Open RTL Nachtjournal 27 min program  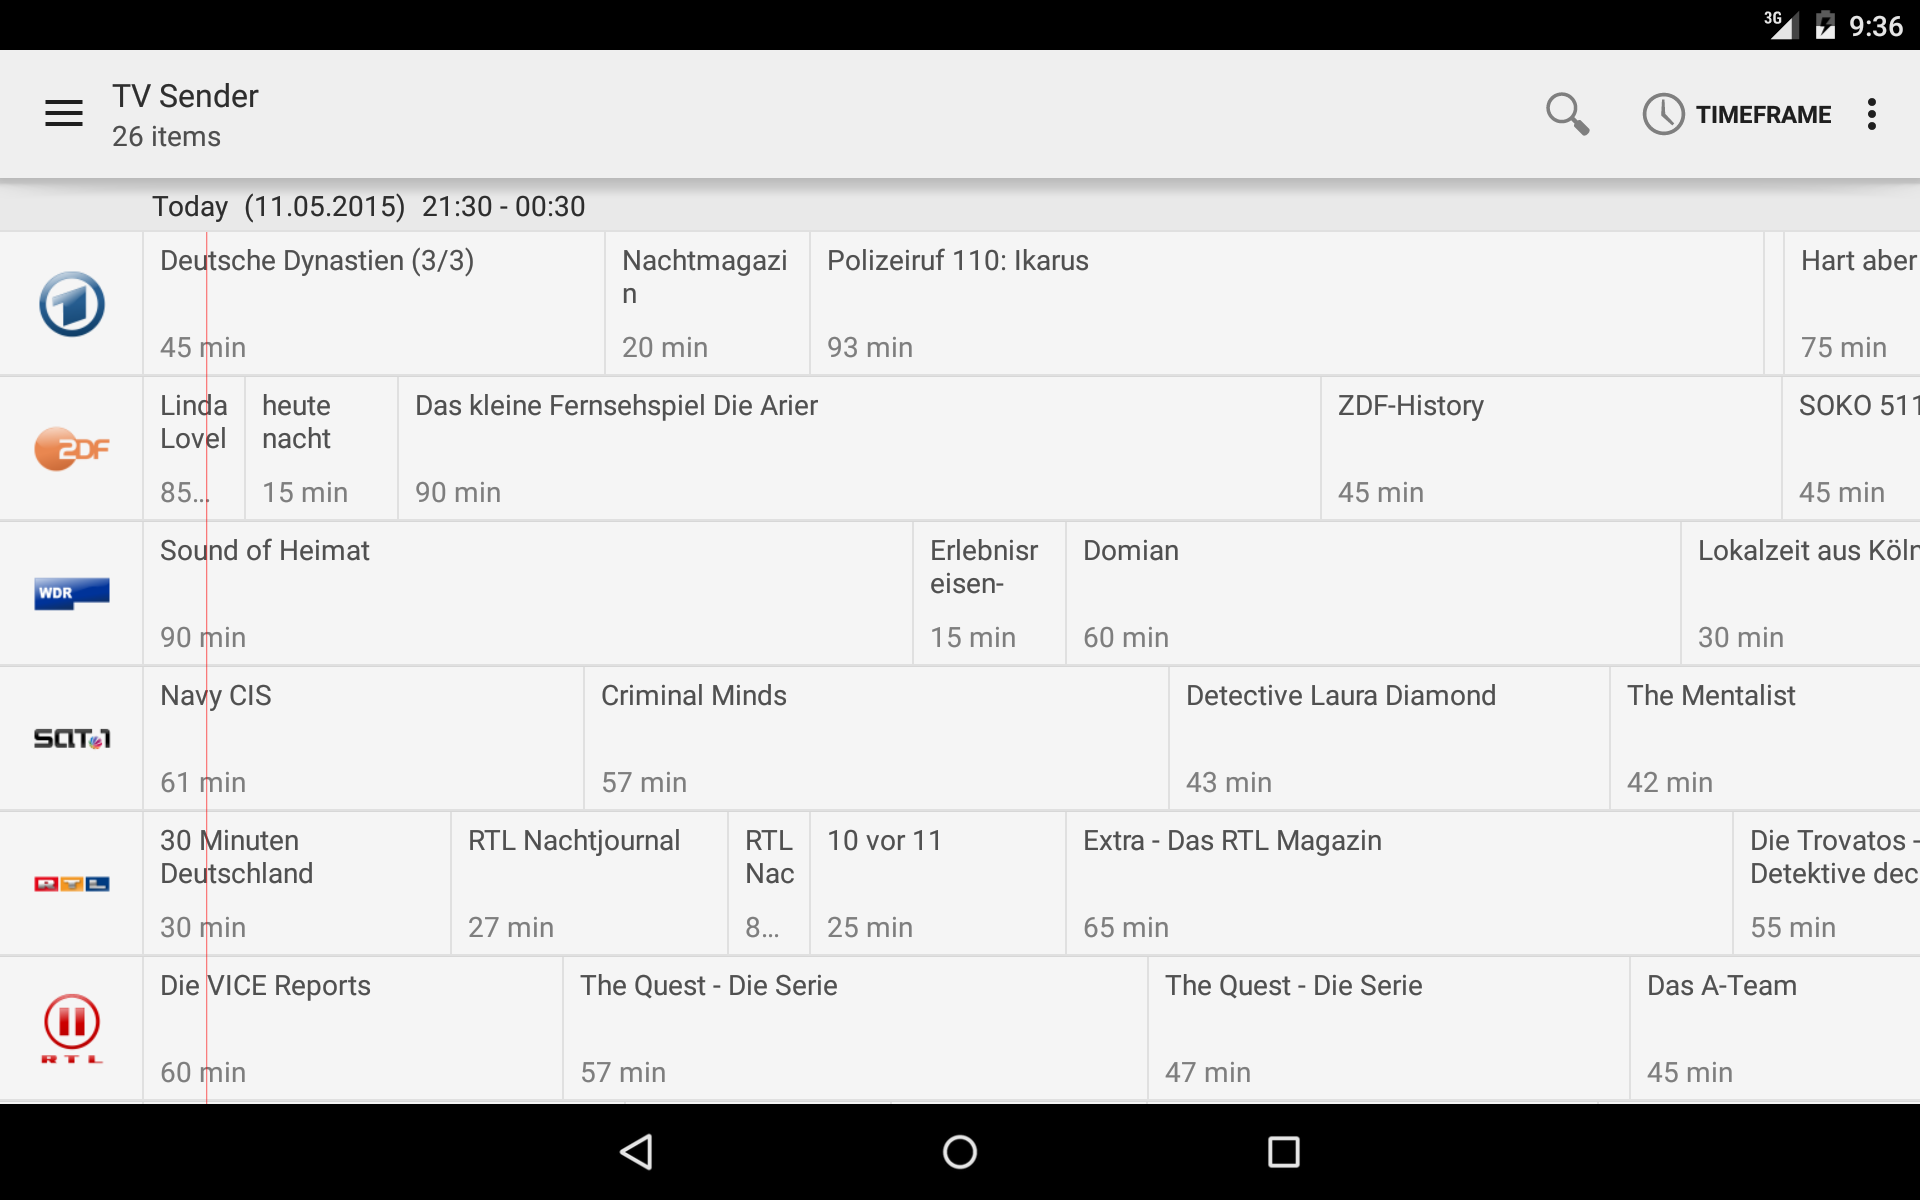click(589, 884)
